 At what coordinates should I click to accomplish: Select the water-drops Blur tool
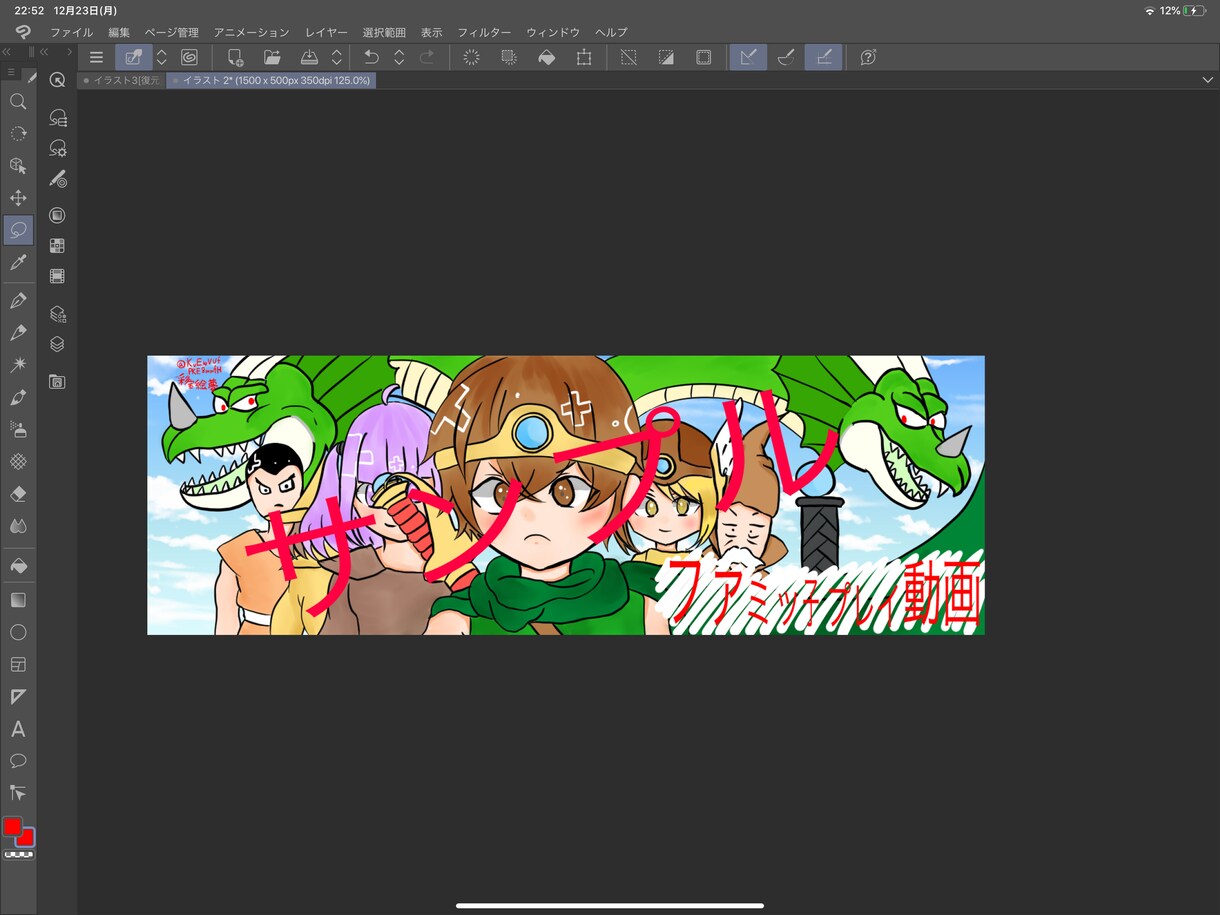pyautogui.click(x=18, y=526)
